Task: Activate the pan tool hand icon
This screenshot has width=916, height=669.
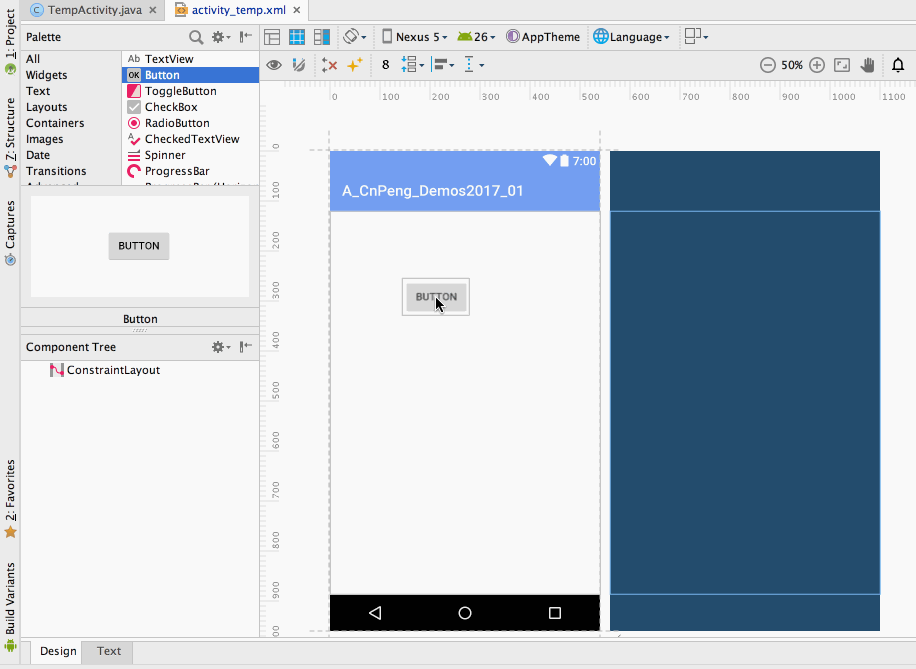Action: tap(868, 64)
